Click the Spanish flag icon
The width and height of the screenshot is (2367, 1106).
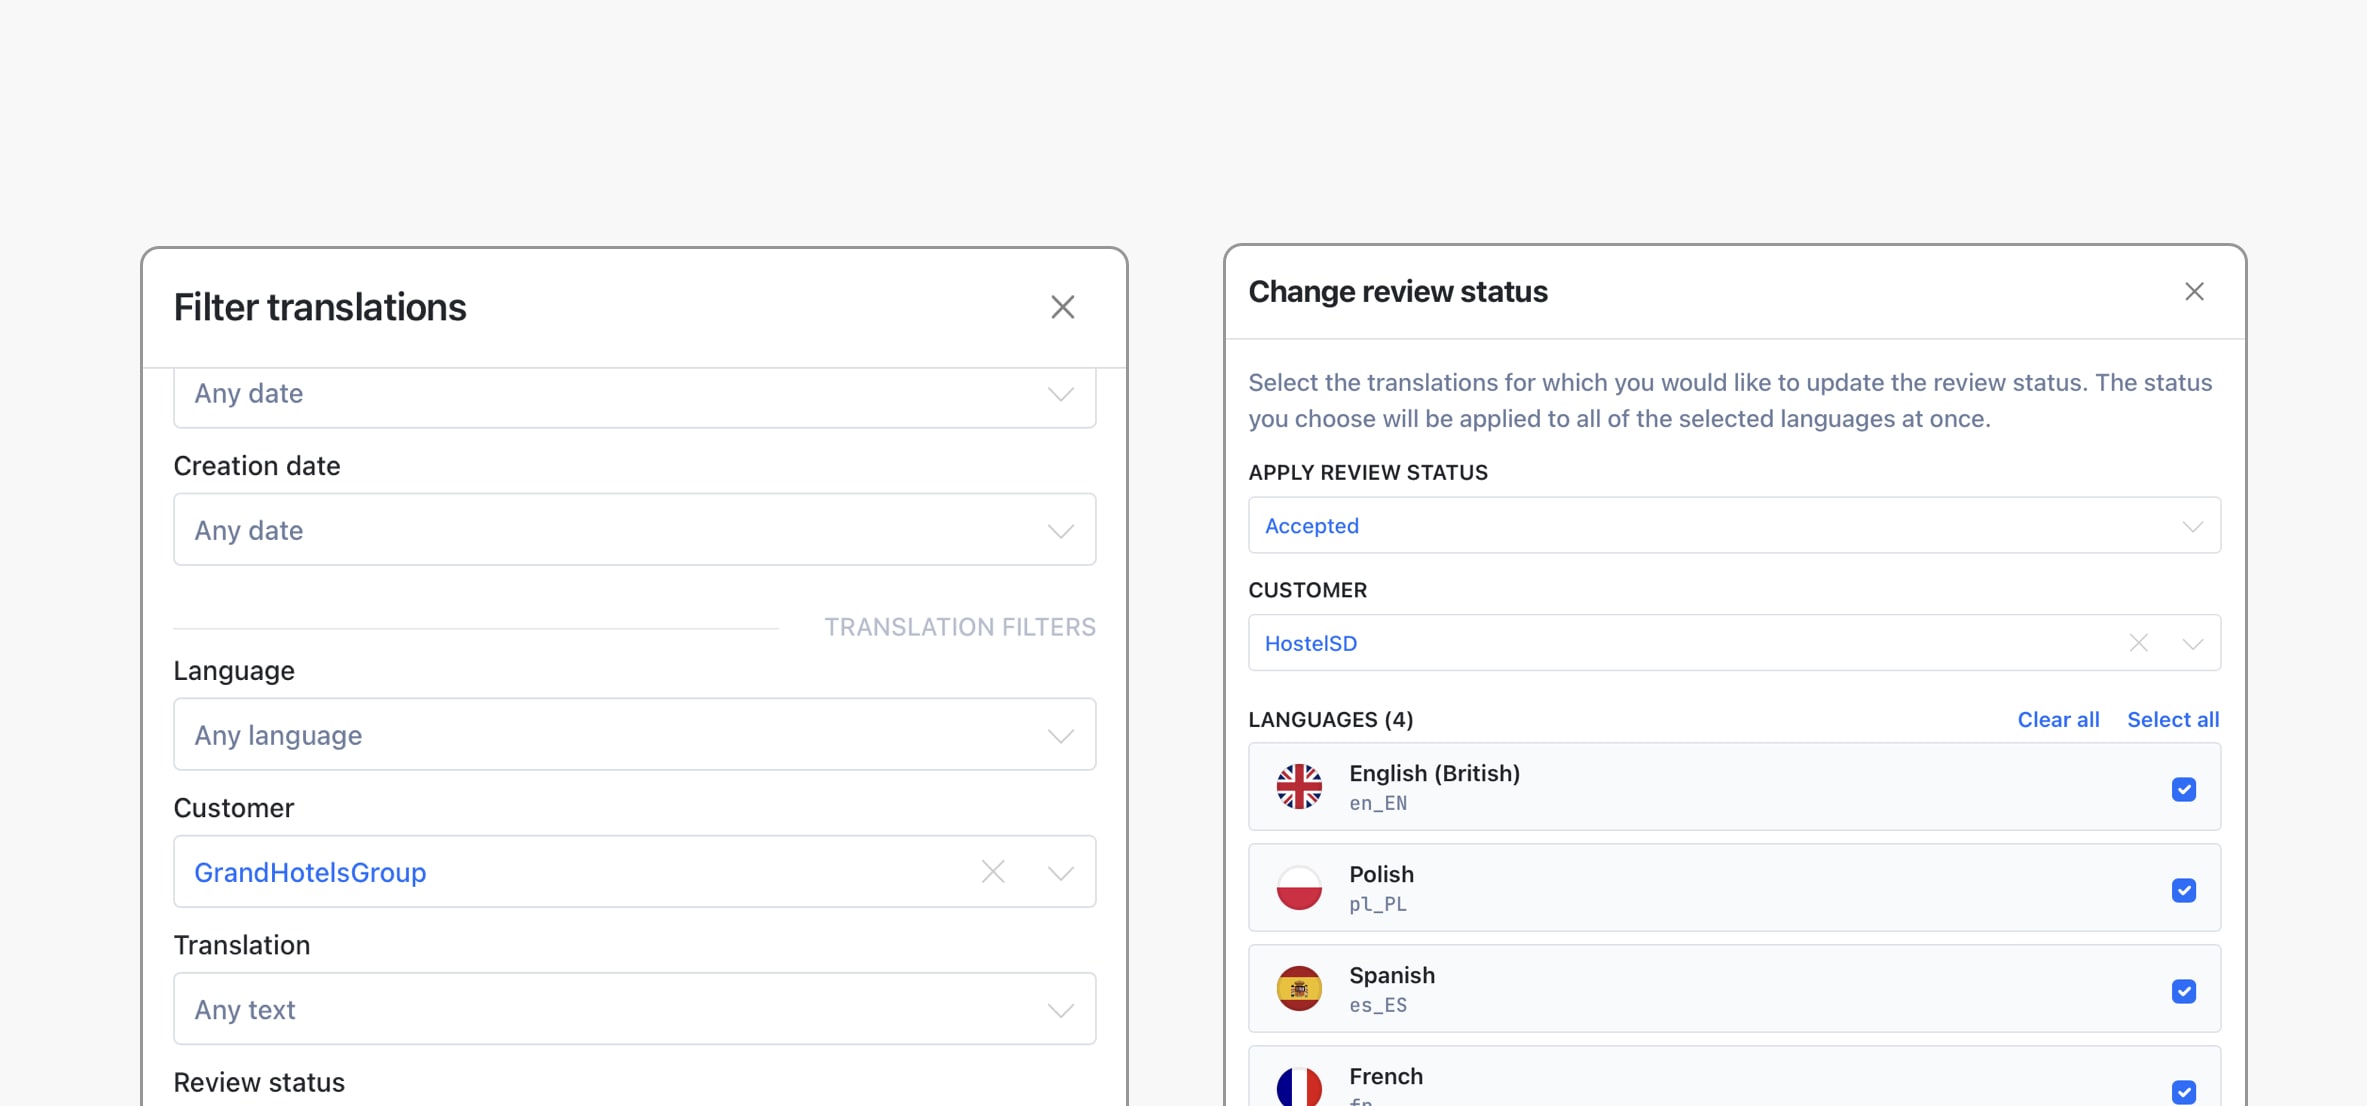click(x=1299, y=989)
